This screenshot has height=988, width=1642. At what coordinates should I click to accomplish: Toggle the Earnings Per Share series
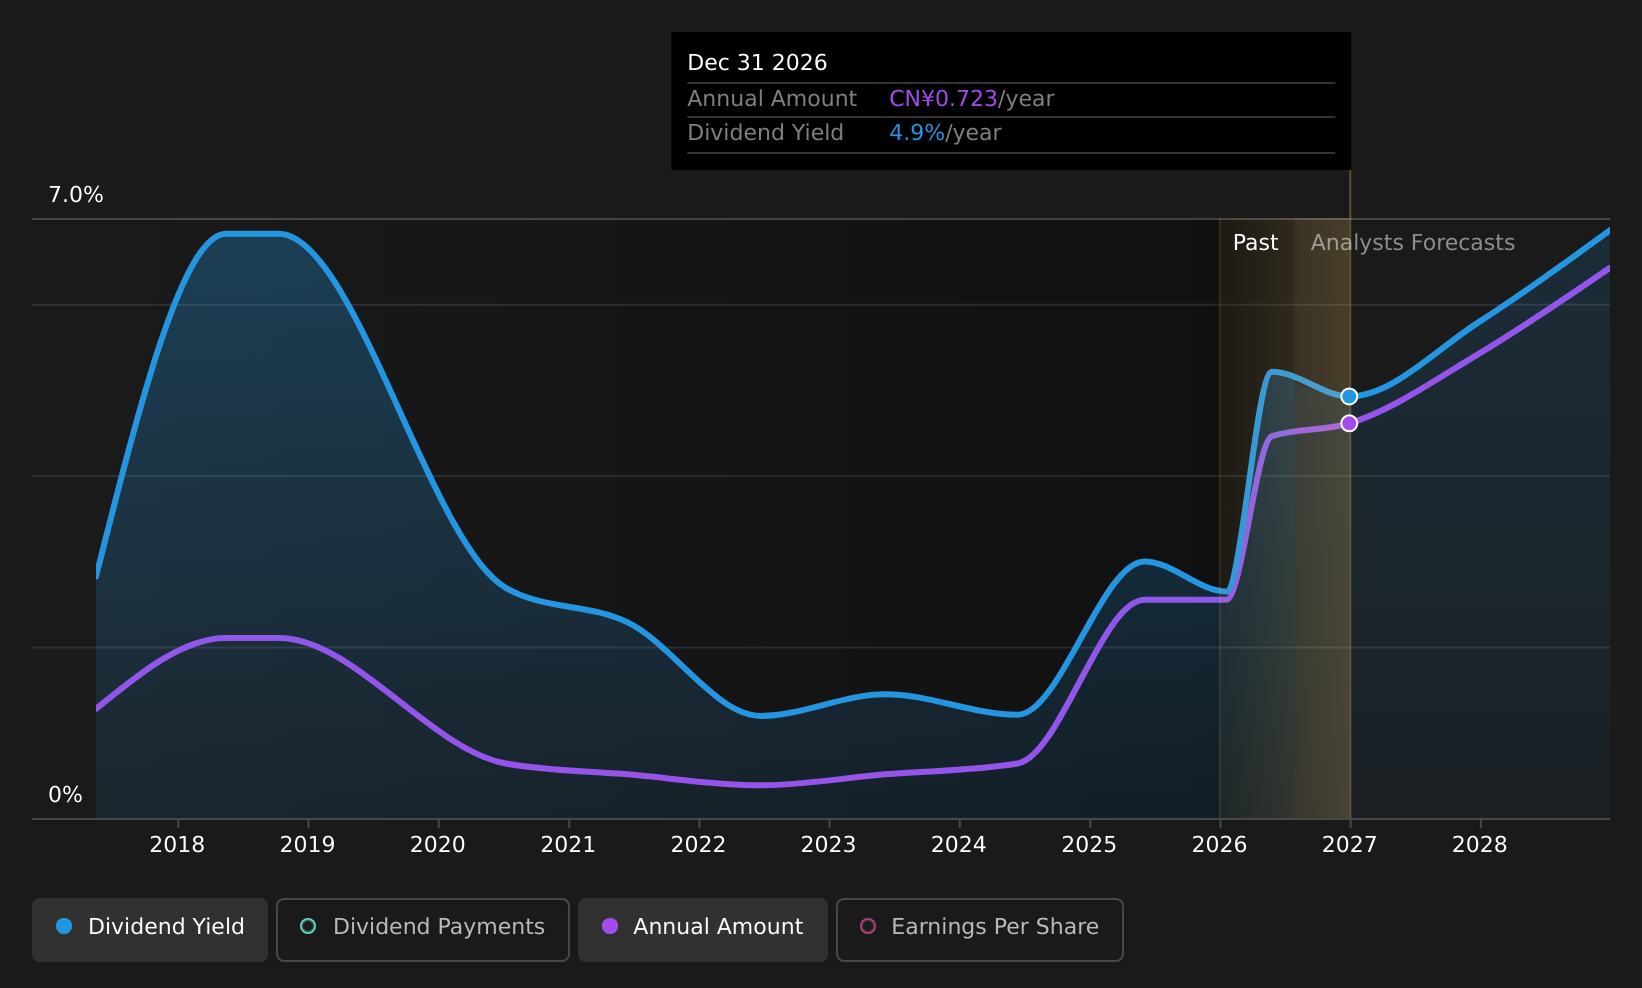[x=980, y=929]
